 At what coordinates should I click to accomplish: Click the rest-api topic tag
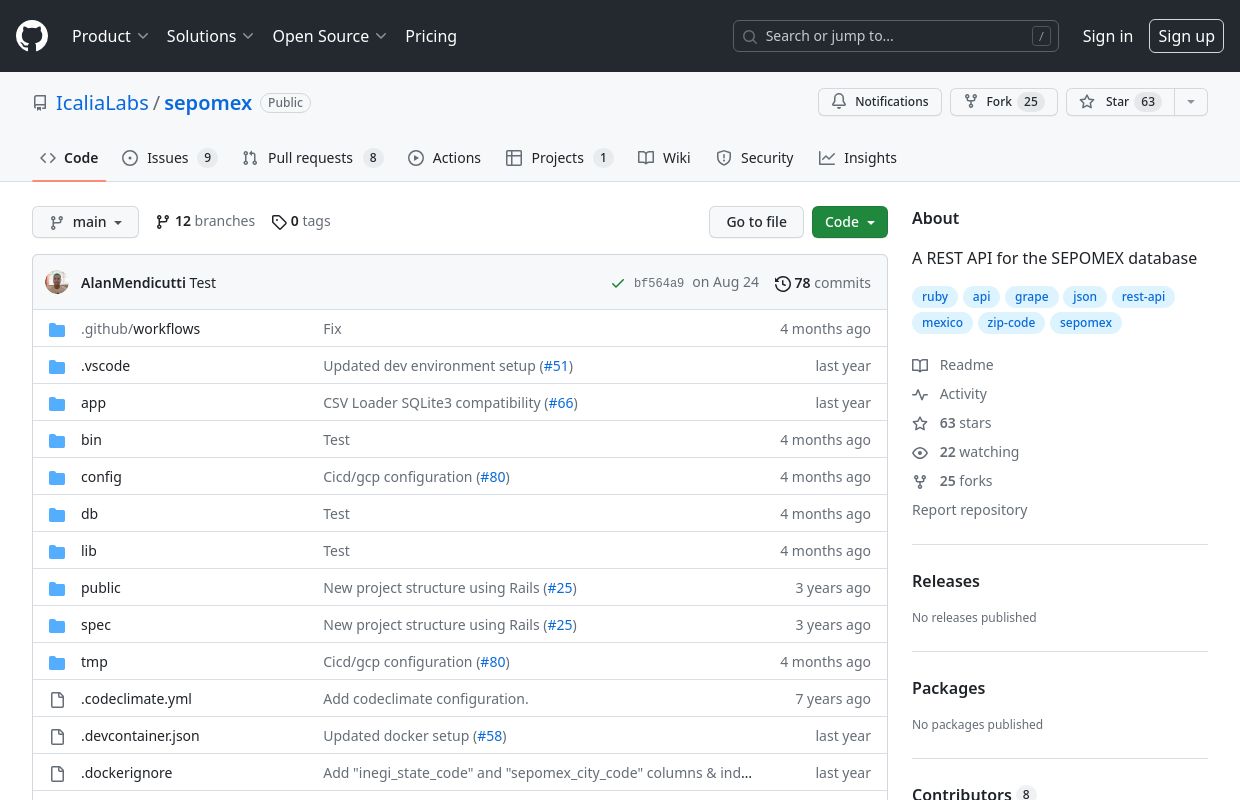tap(1143, 297)
